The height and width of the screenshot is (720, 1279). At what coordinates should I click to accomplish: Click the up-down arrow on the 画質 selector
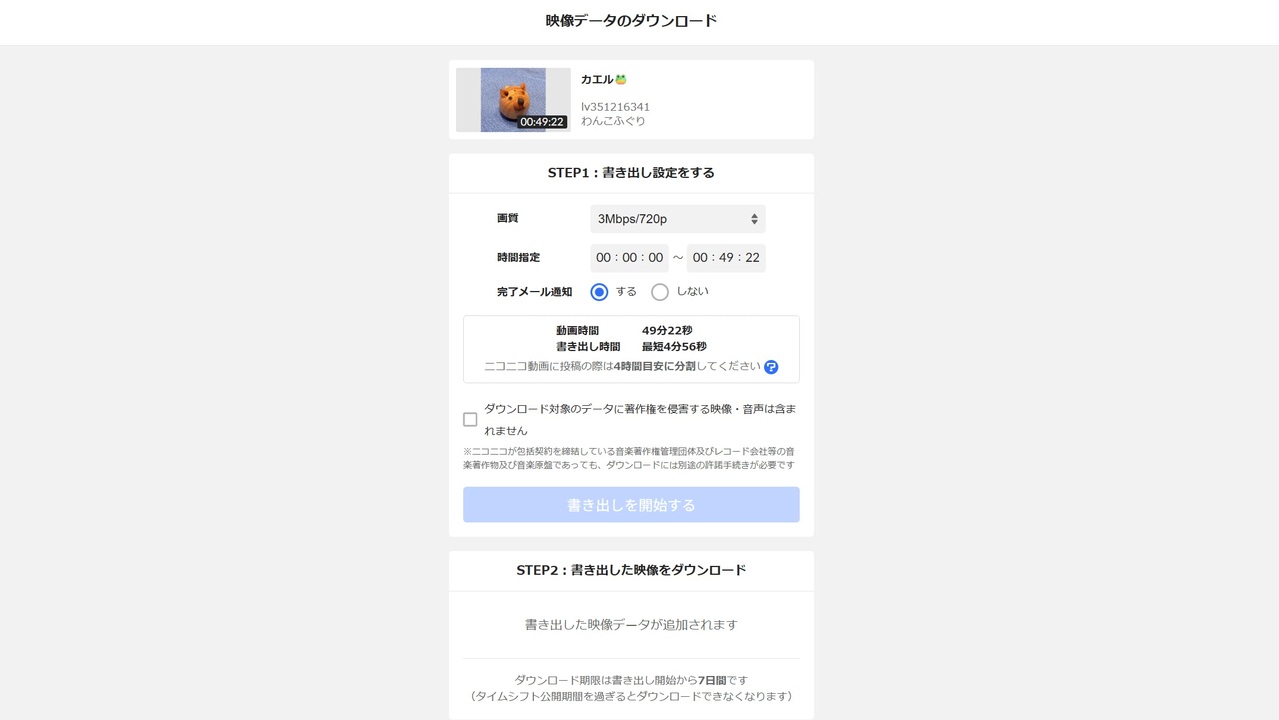coord(754,219)
